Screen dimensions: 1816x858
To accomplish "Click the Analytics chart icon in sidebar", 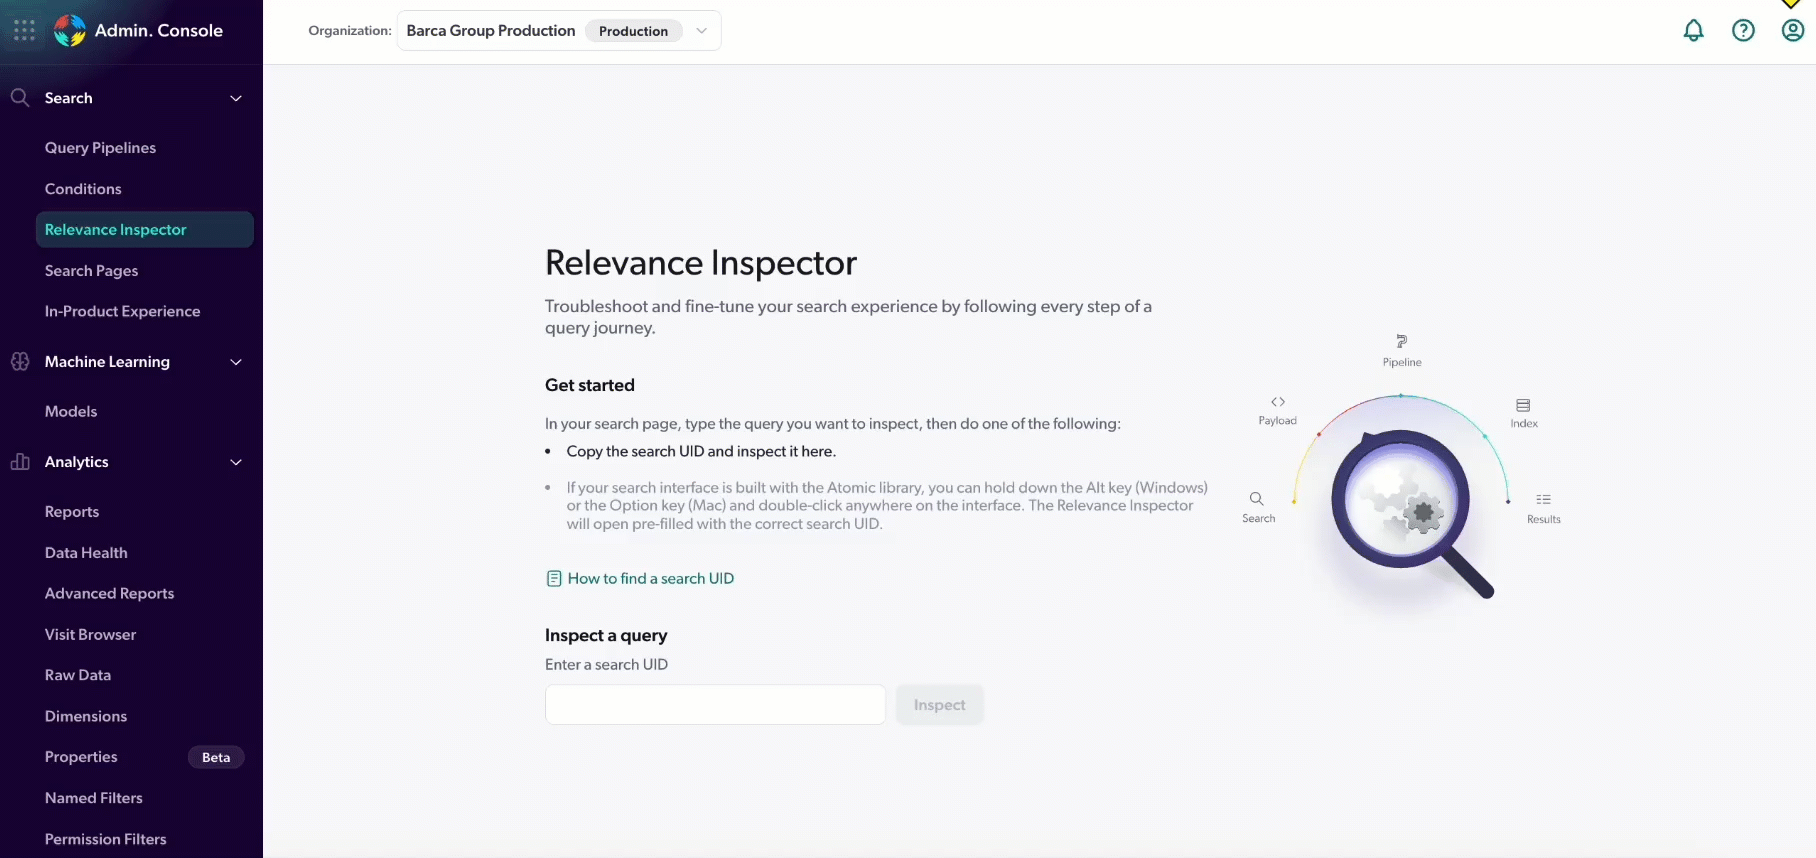I will point(20,461).
